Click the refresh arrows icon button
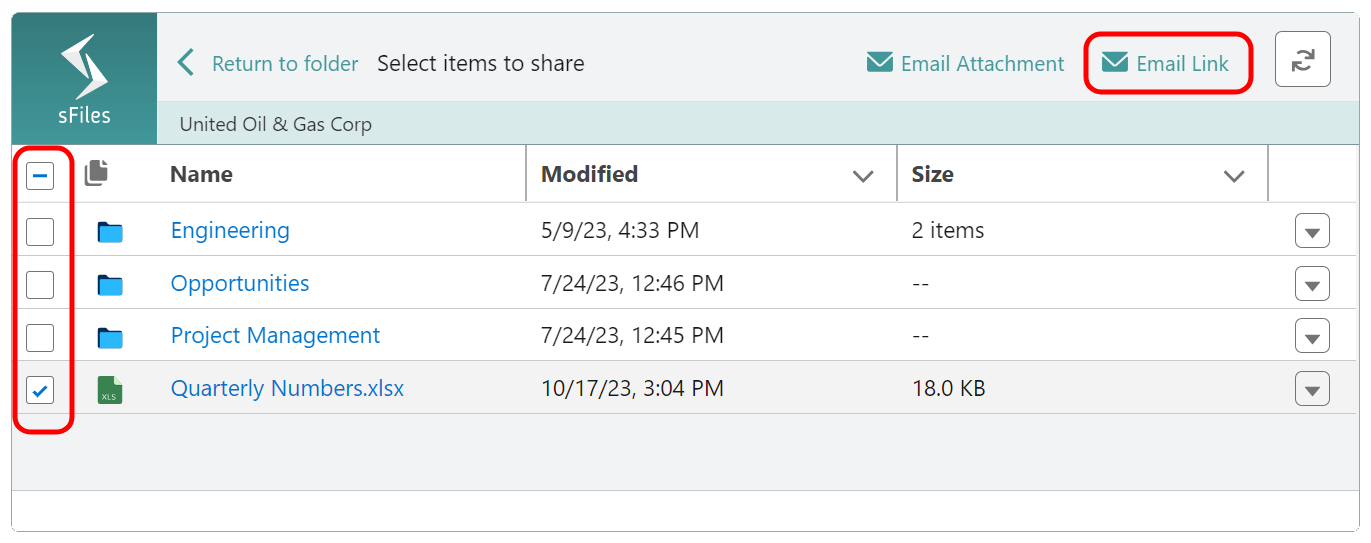 tap(1302, 60)
